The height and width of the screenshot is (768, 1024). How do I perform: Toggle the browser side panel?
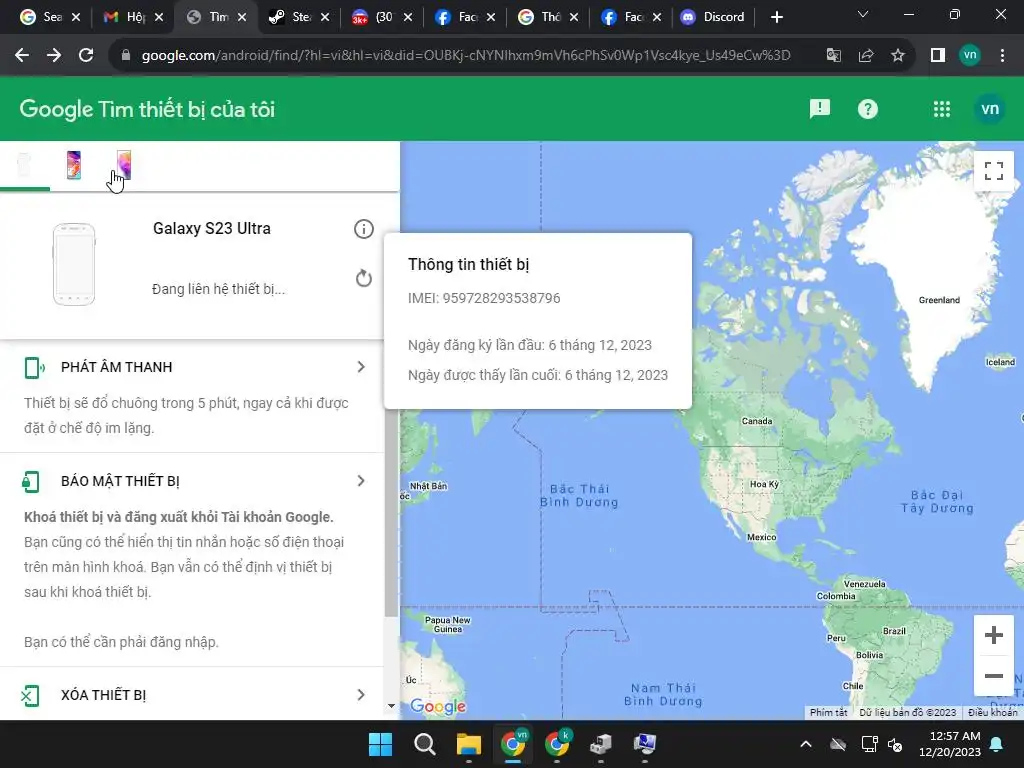pyautogui.click(x=938, y=56)
